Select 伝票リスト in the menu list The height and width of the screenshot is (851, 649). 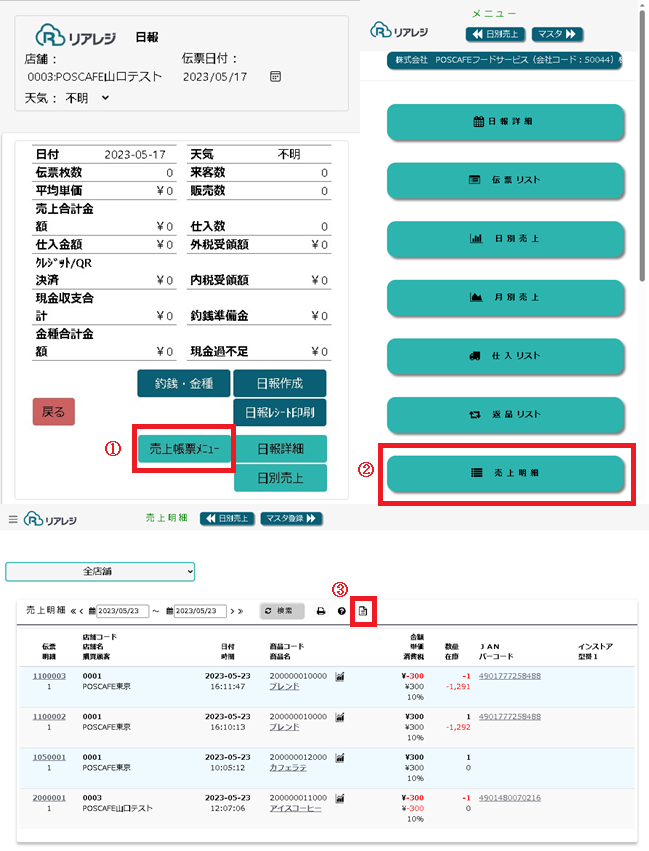(505, 180)
